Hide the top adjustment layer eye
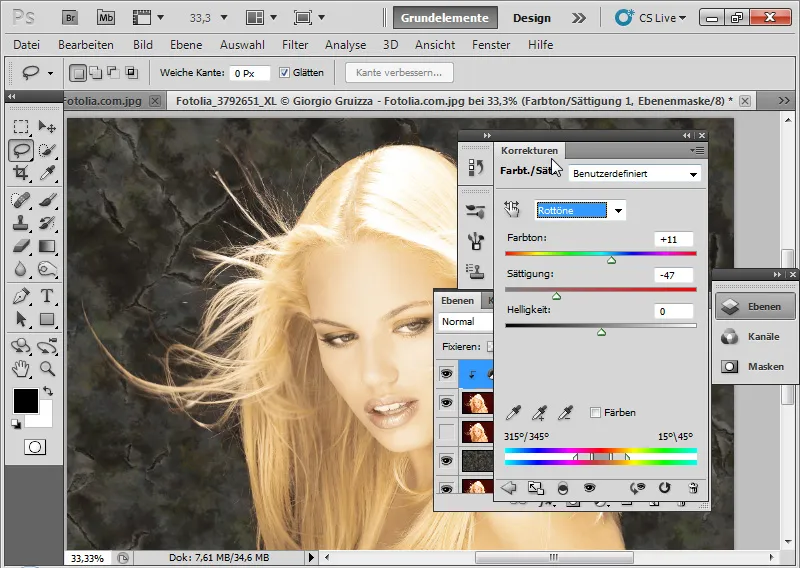Viewport: 800px width, 568px height. 446,374
